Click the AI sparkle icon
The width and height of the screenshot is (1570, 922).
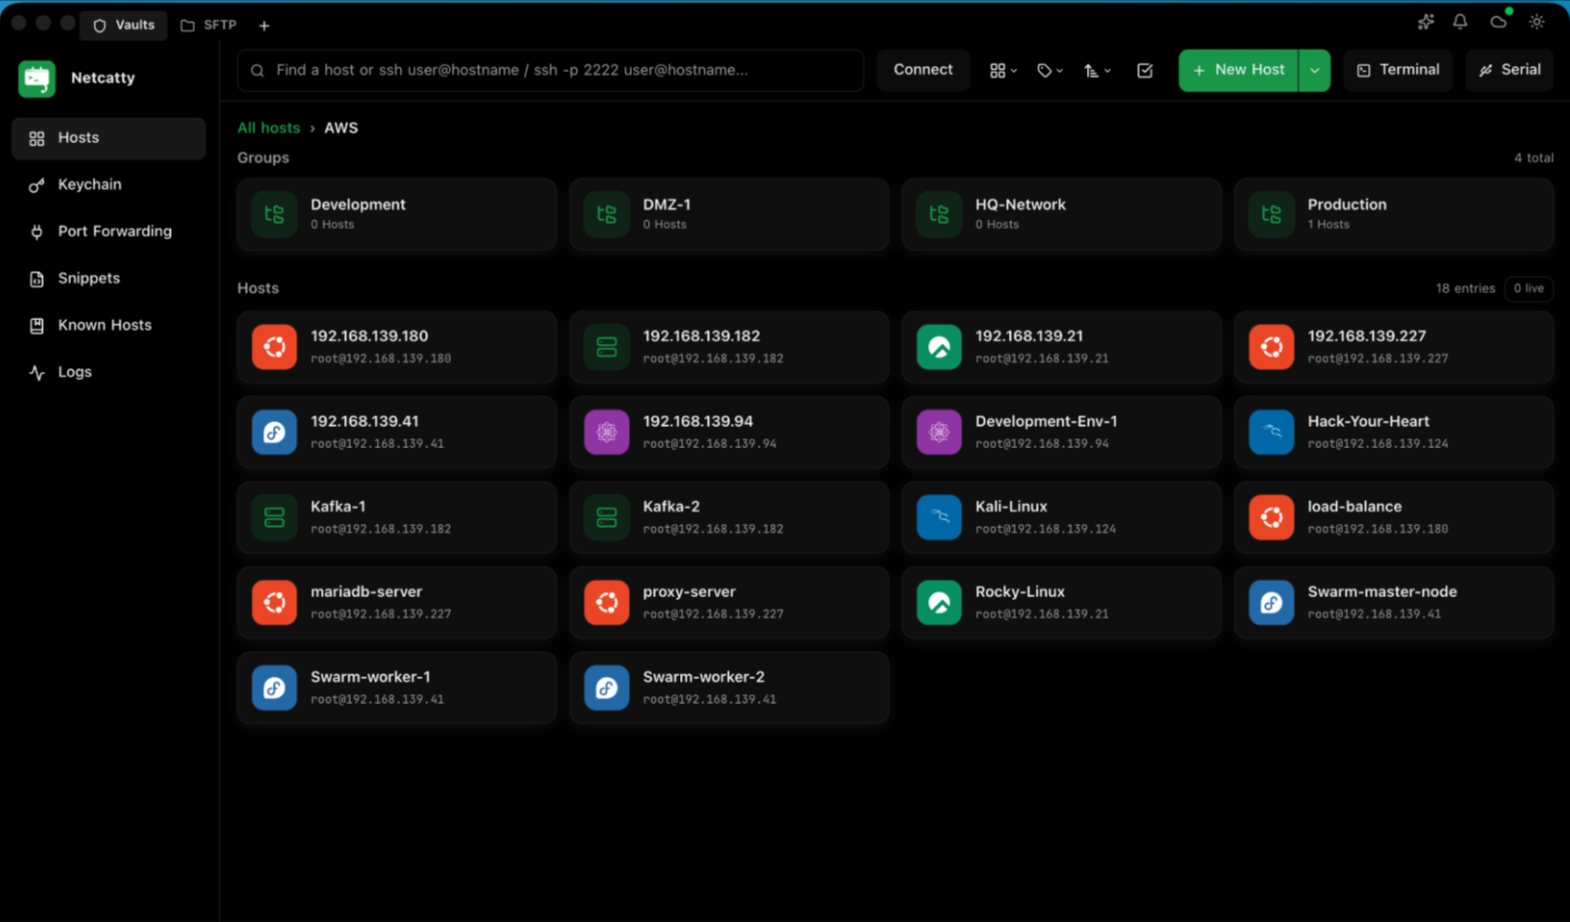point(1425,22)
